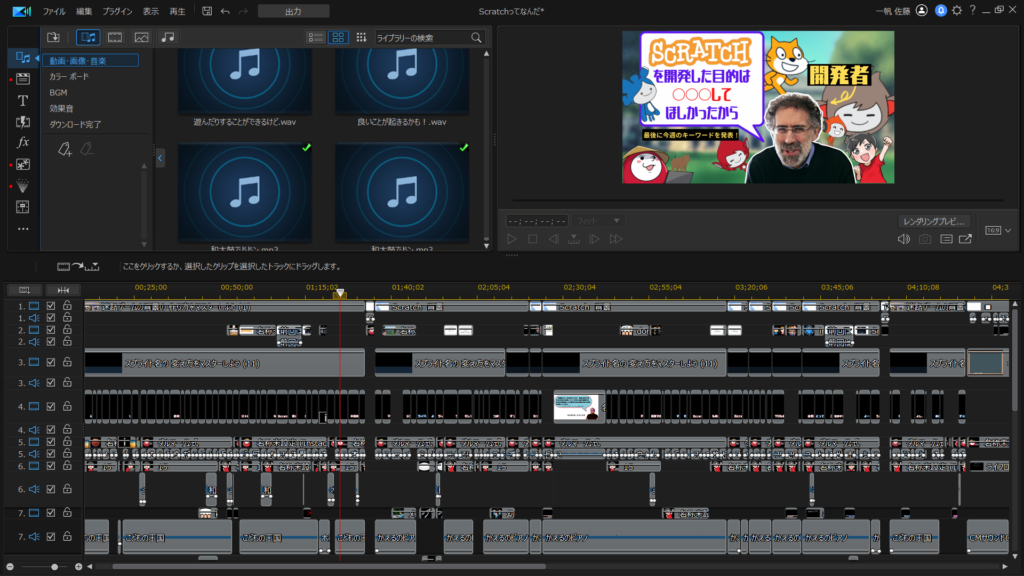Disable audio track 7 checkbox
The image size is (1024, 576).
tap(51, 537)
